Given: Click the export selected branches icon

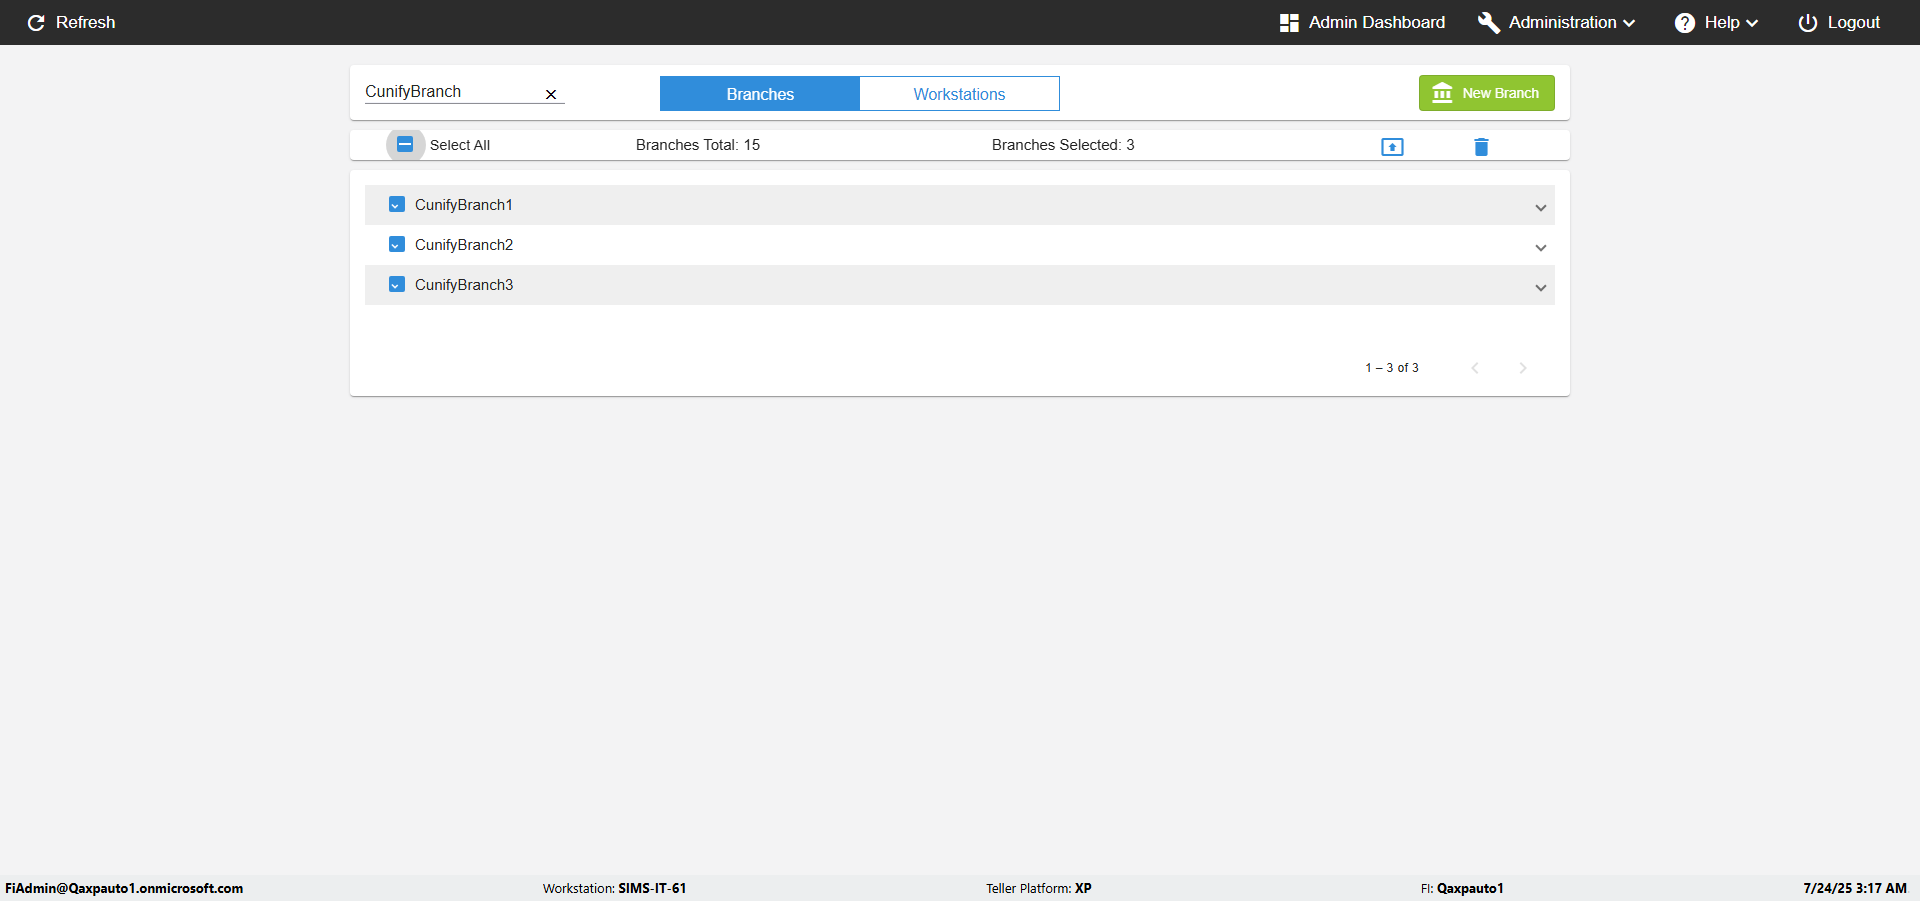Looking at the screenshot, I should pos(1392,147).
